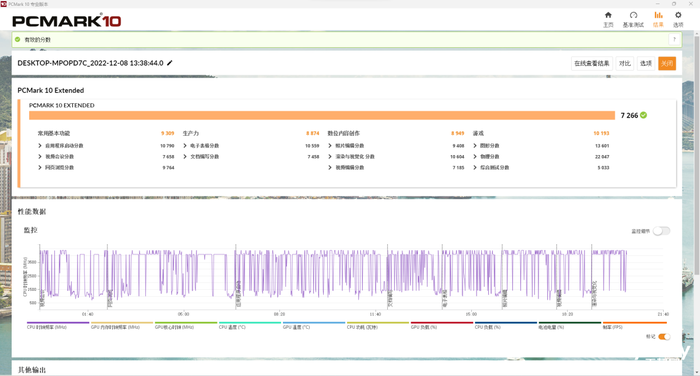Click the 在线查看结果 button
This screenshot has width=700, height=376.
click(592, 63)
